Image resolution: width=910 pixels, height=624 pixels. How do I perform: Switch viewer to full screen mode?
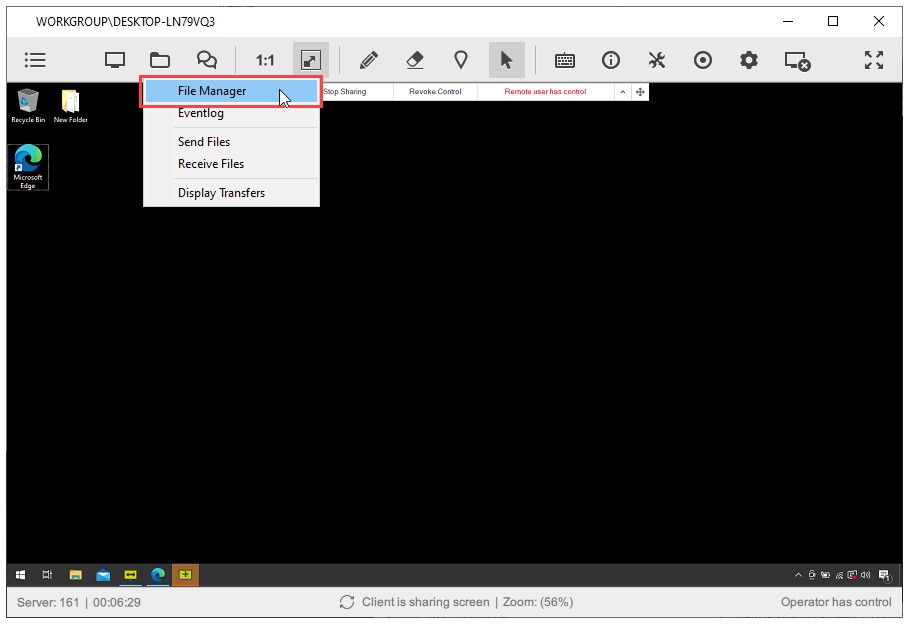tap(873, 60)
